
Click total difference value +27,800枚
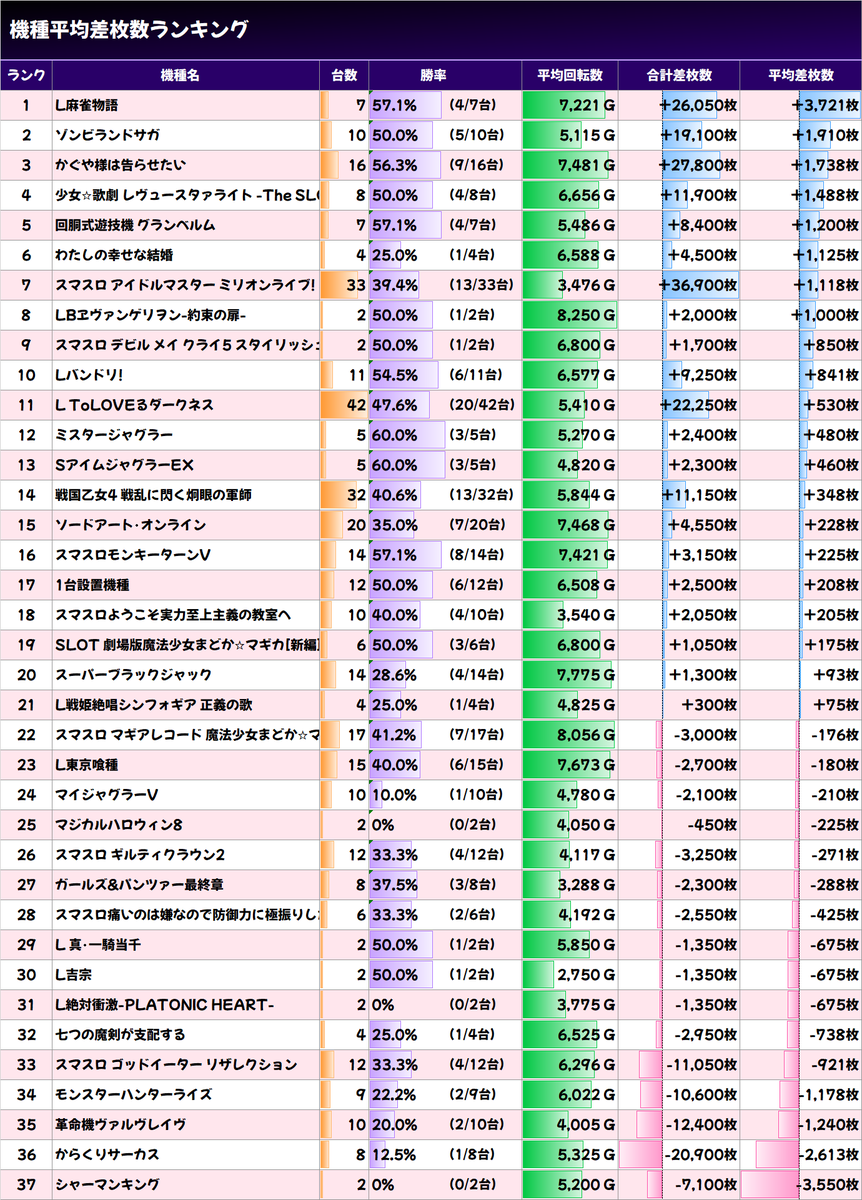[698, 165]
